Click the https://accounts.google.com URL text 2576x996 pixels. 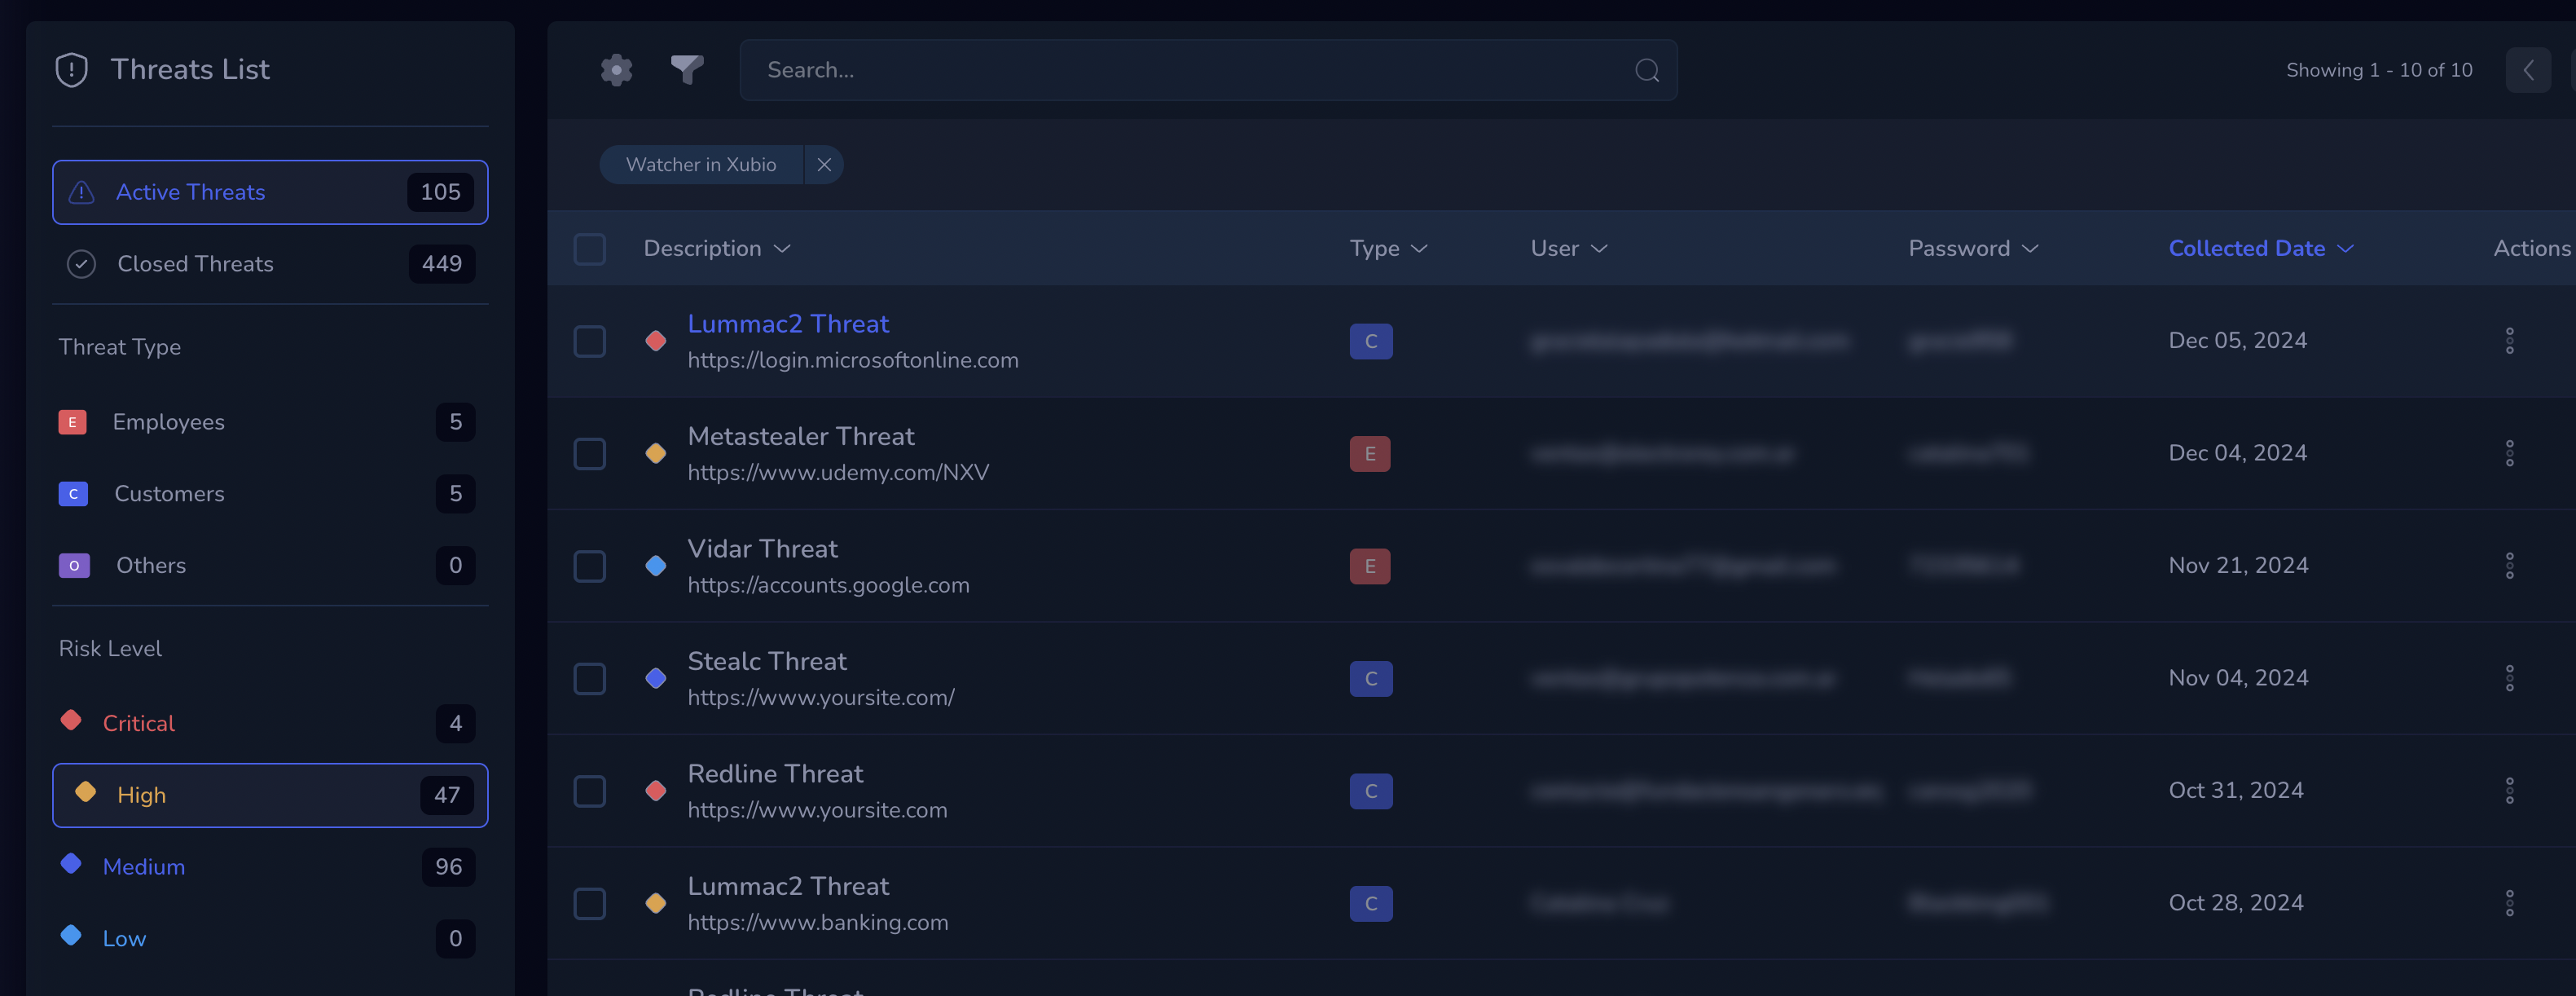pyautogui.click(x=828, y=585)
